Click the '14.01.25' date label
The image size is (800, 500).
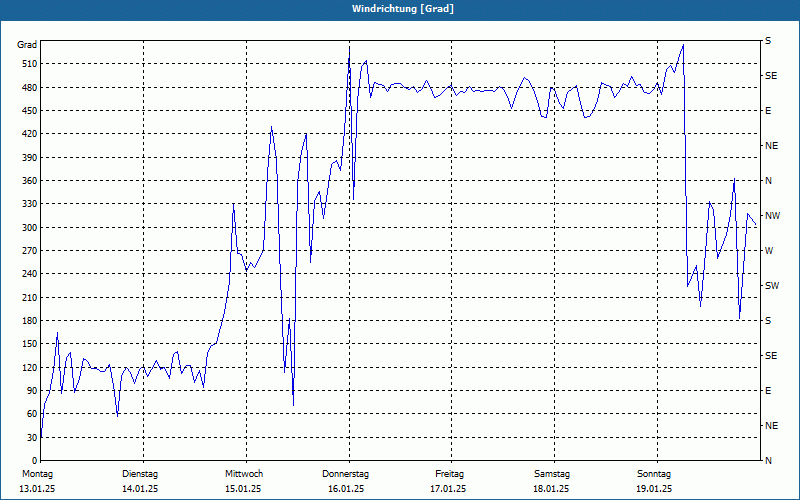pyautogui.click(x=140, y=489)
